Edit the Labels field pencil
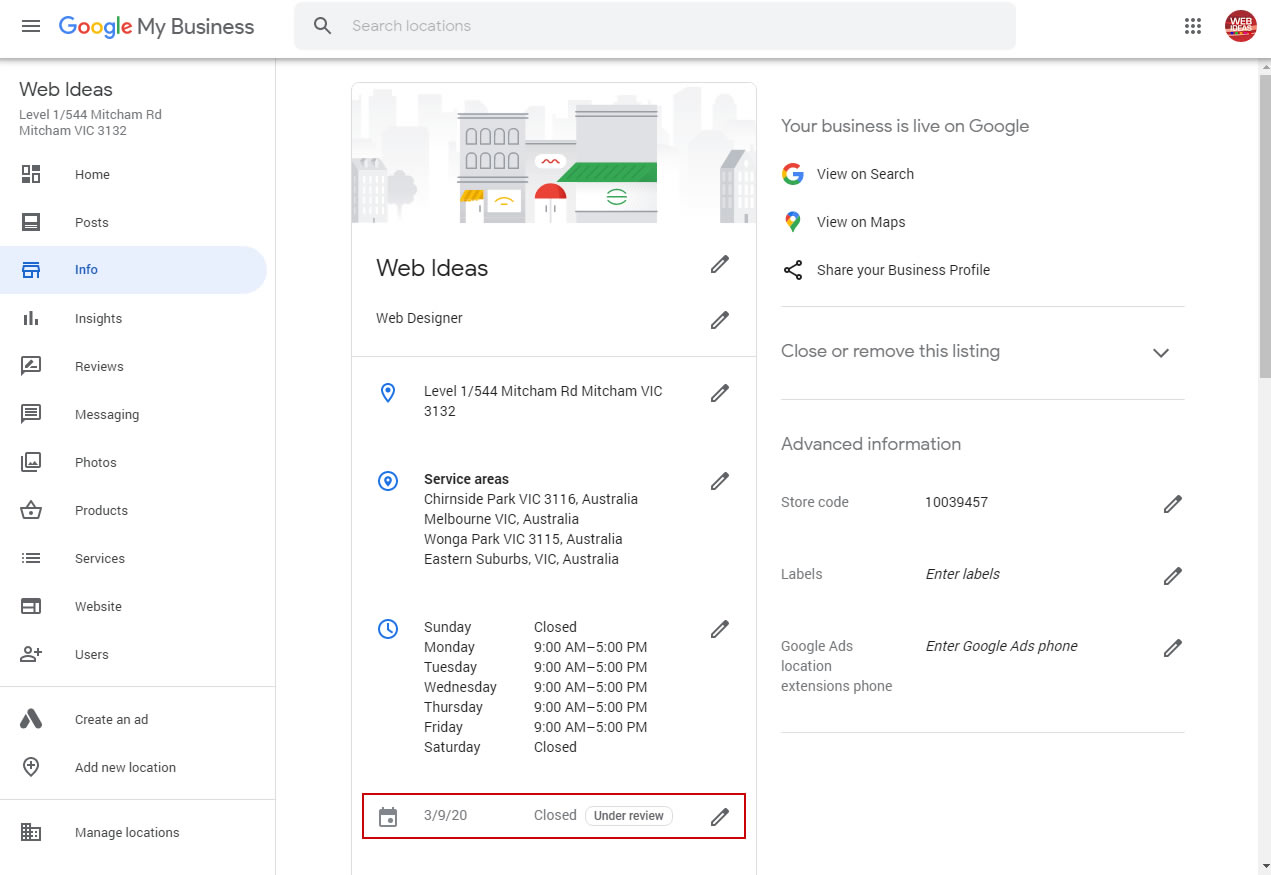 [1173, 576]
